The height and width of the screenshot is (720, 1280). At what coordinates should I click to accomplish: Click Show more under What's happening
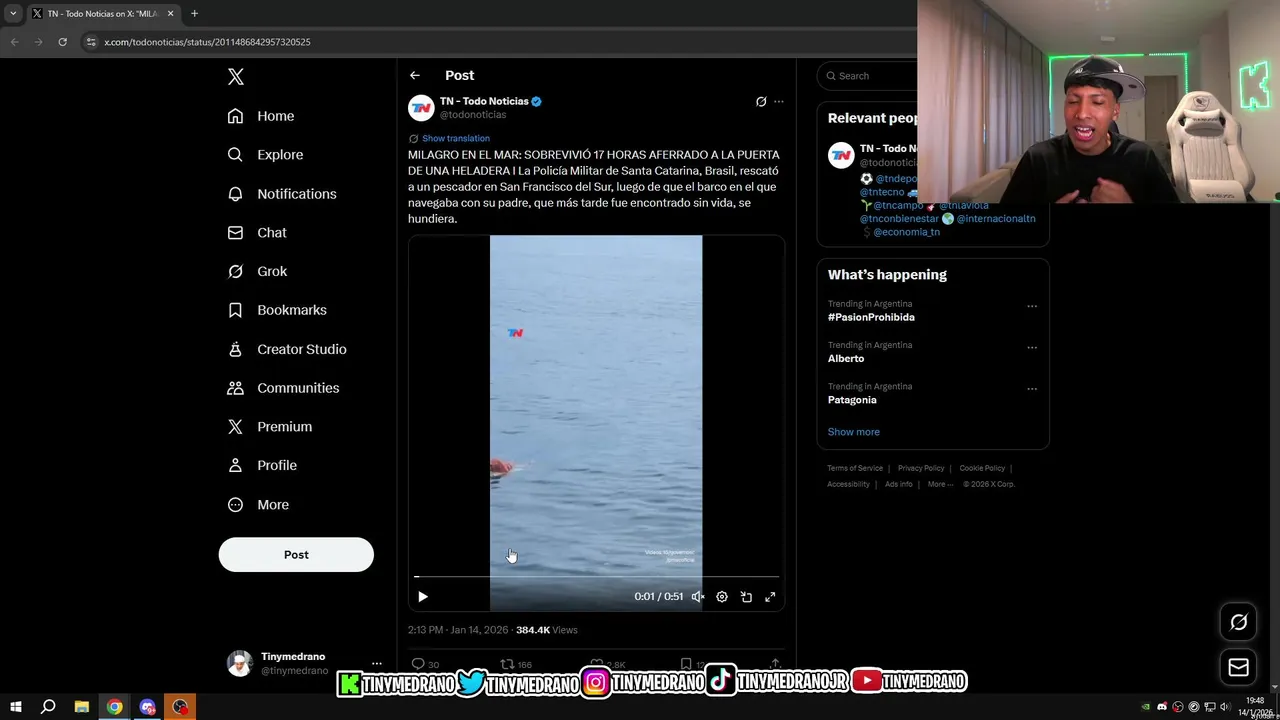pyautogui.click(x=854, y=432)
